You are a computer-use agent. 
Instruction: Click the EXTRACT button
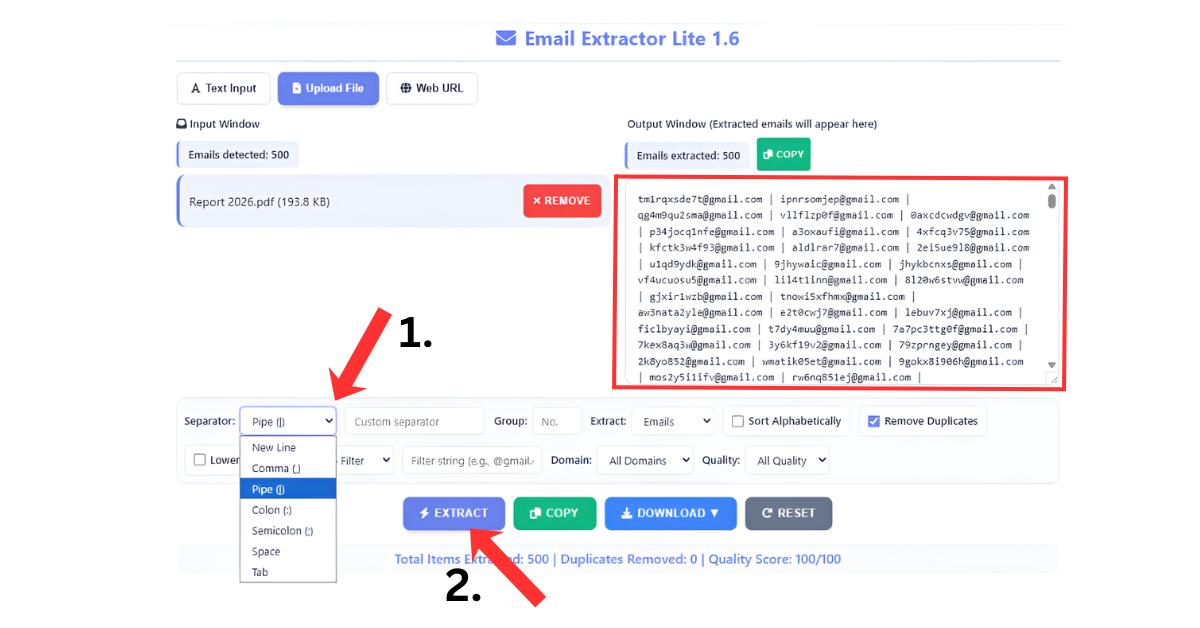click(454, 513)
